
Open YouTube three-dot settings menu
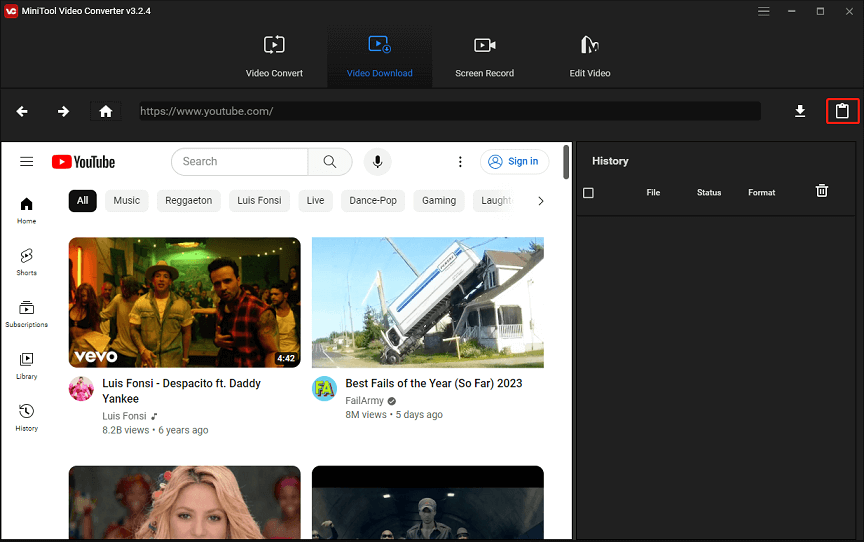click(460, 161)
